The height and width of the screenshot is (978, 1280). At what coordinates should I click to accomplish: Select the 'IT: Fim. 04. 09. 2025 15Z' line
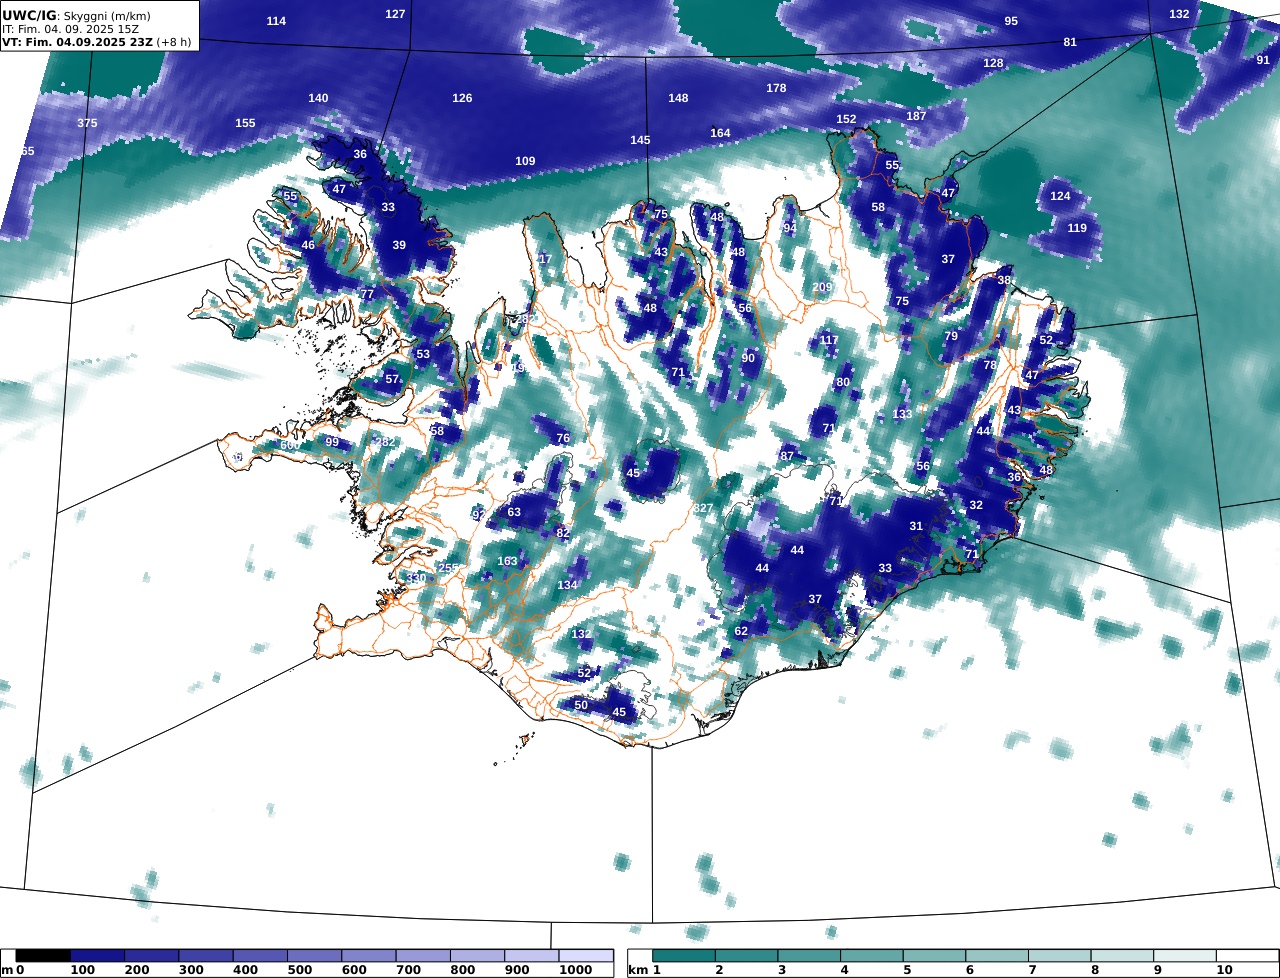click(69, 30)
